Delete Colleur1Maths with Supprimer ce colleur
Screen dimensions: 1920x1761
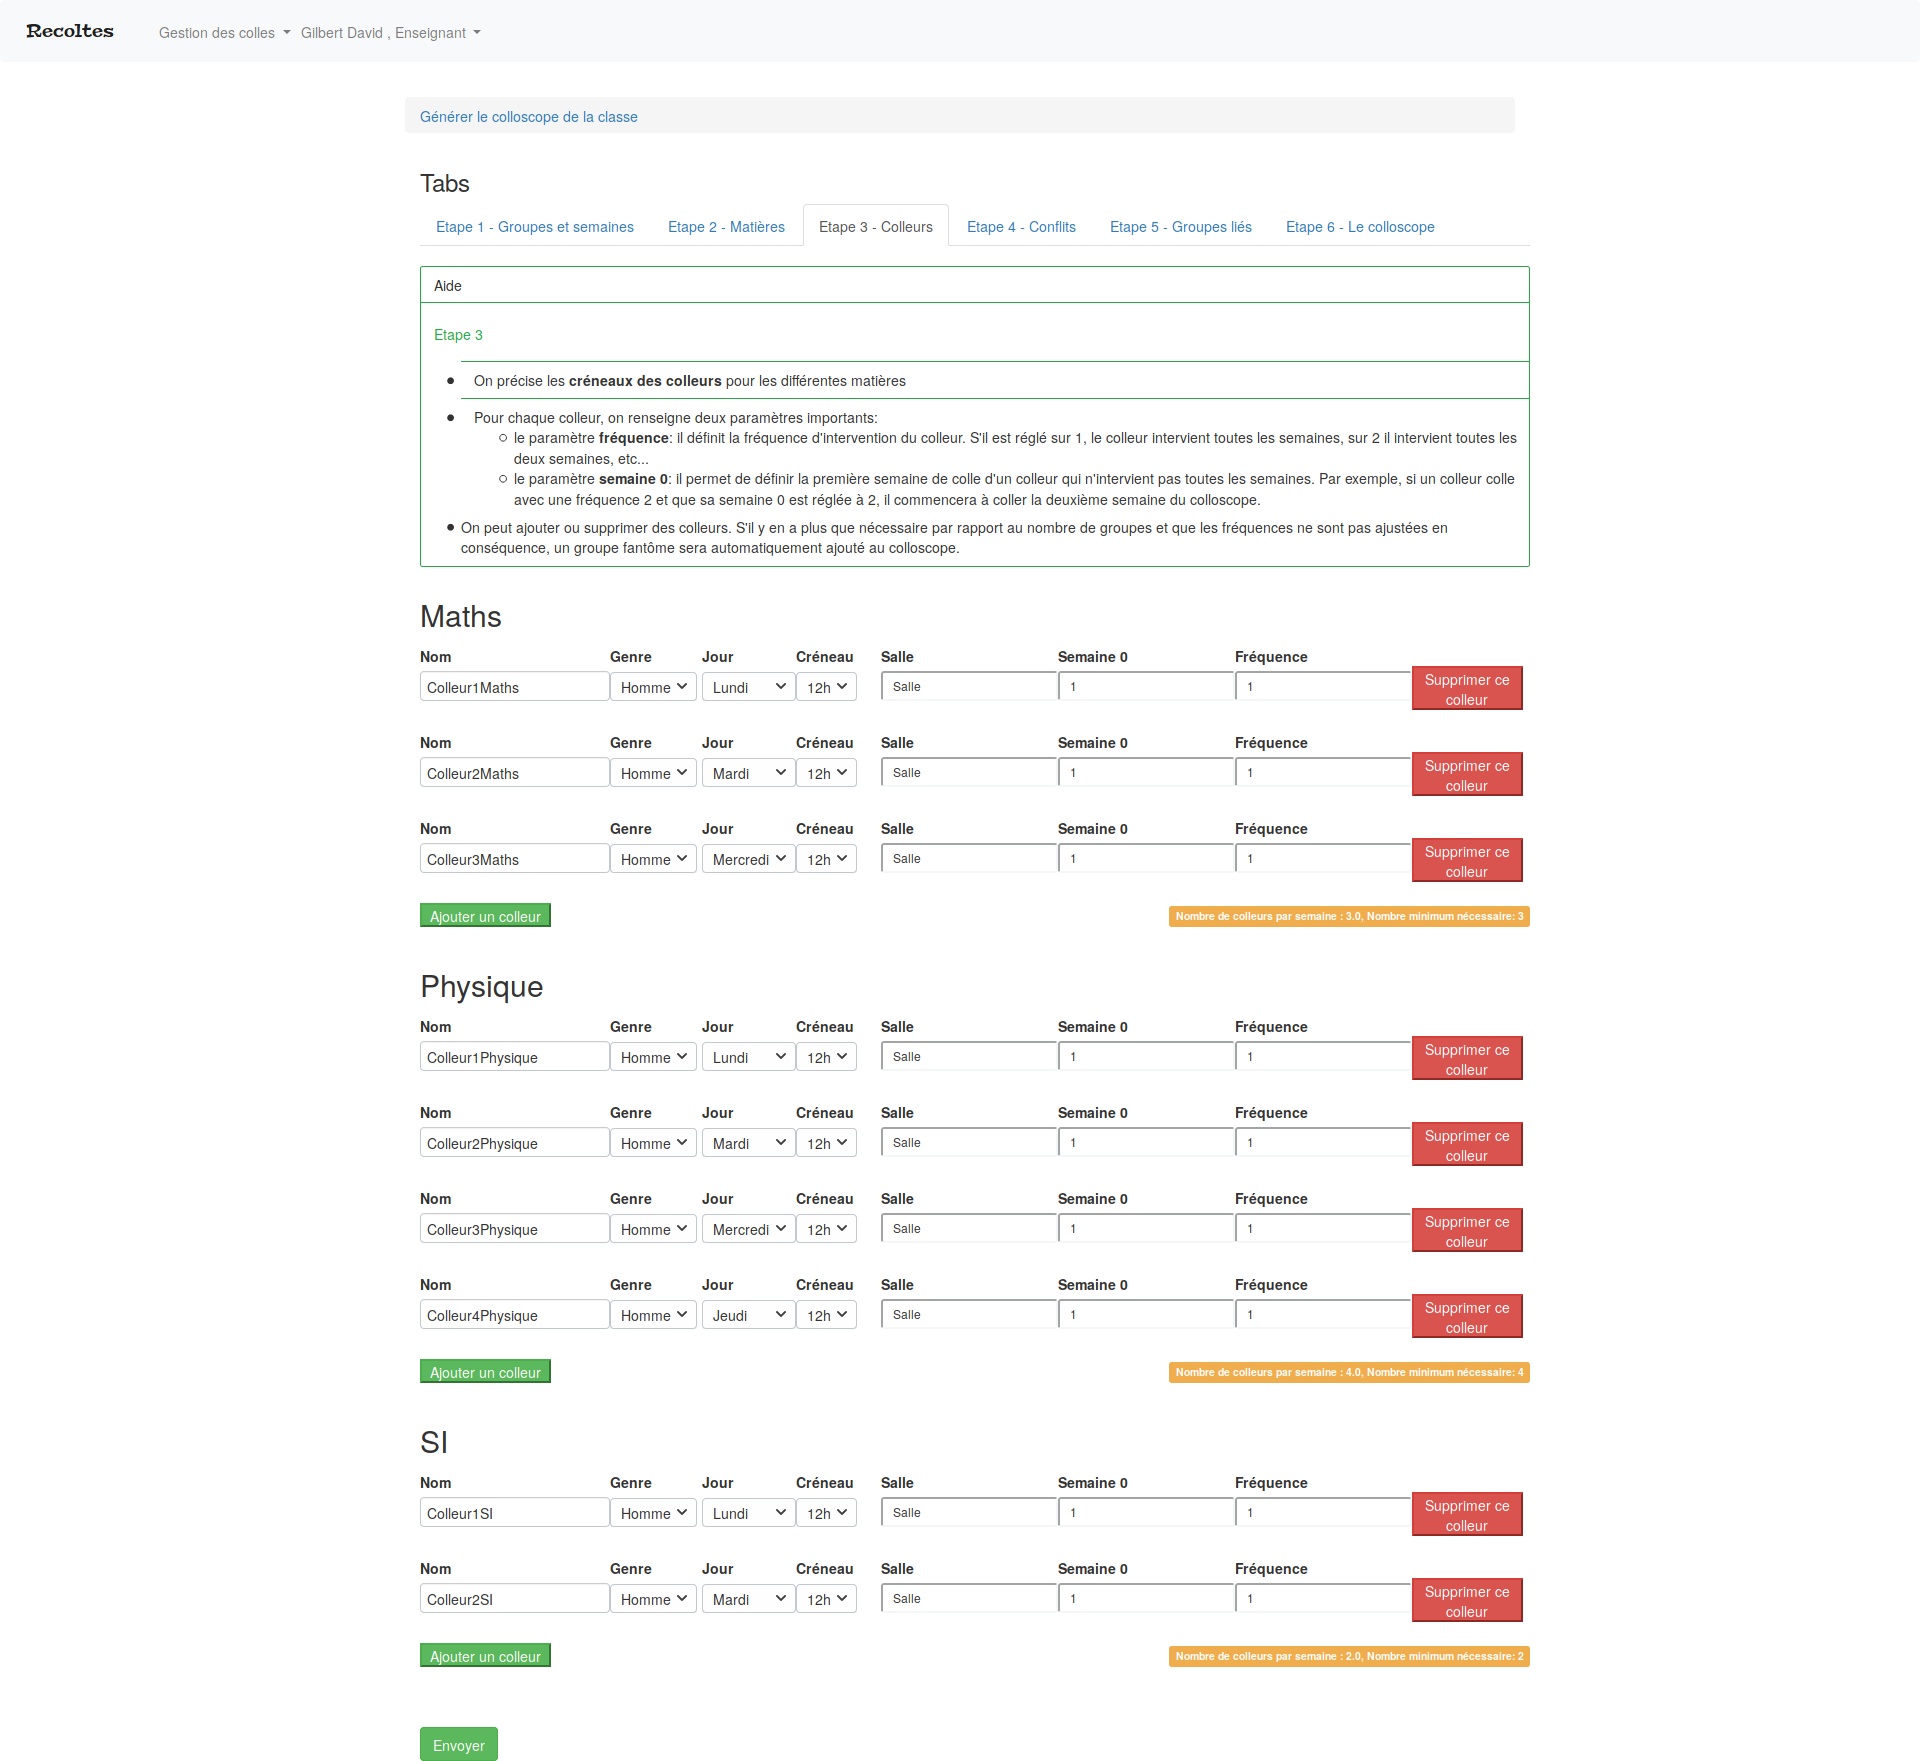click(x=1467, y=688)
